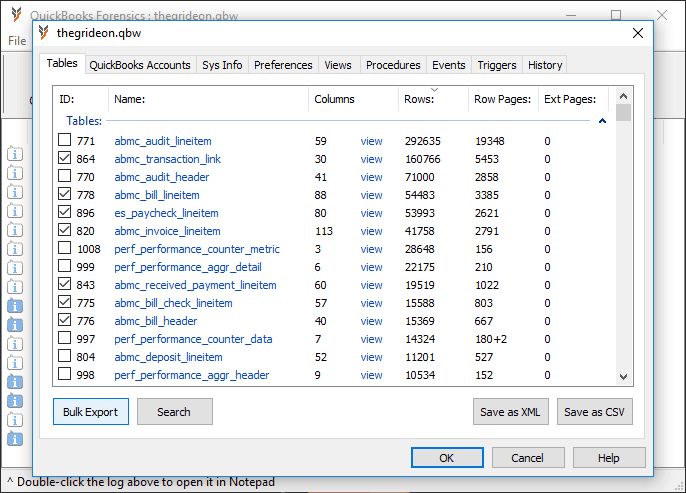Open the File menu in main window
Screen dimensions: 686x493
(x=17, y=41)
